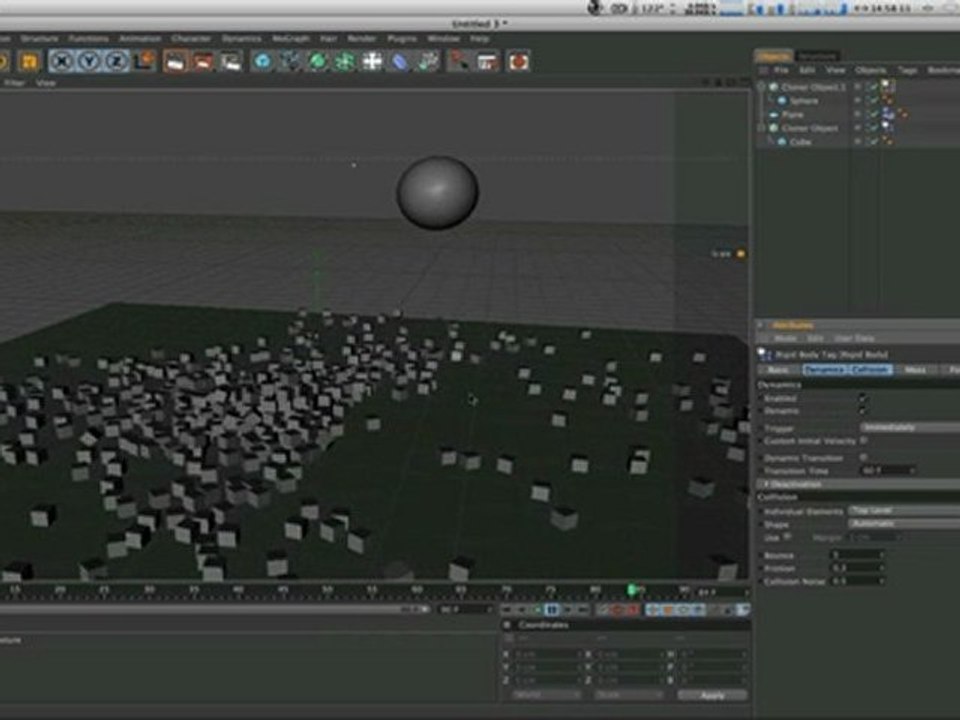Toggle the X axis lock icon
The height and width of the screenshot is (720, 960).
(x=61, y=61)
